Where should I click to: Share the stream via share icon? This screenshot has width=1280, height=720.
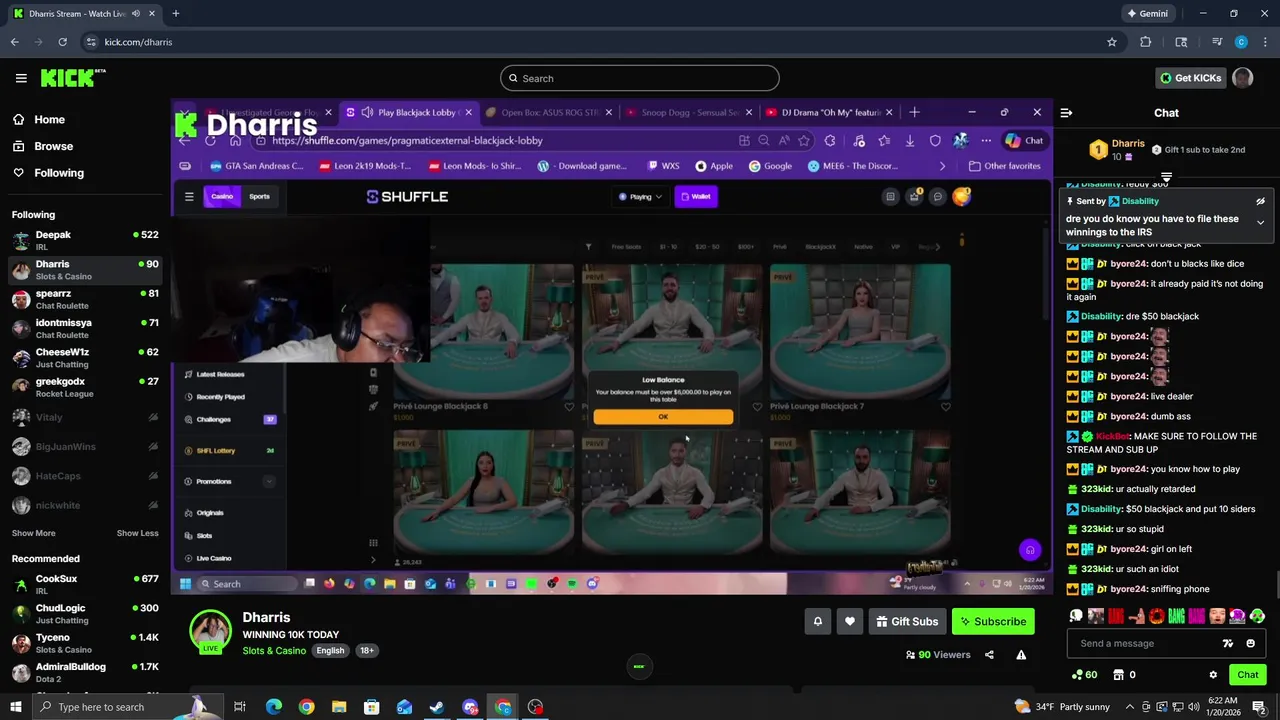989,655
